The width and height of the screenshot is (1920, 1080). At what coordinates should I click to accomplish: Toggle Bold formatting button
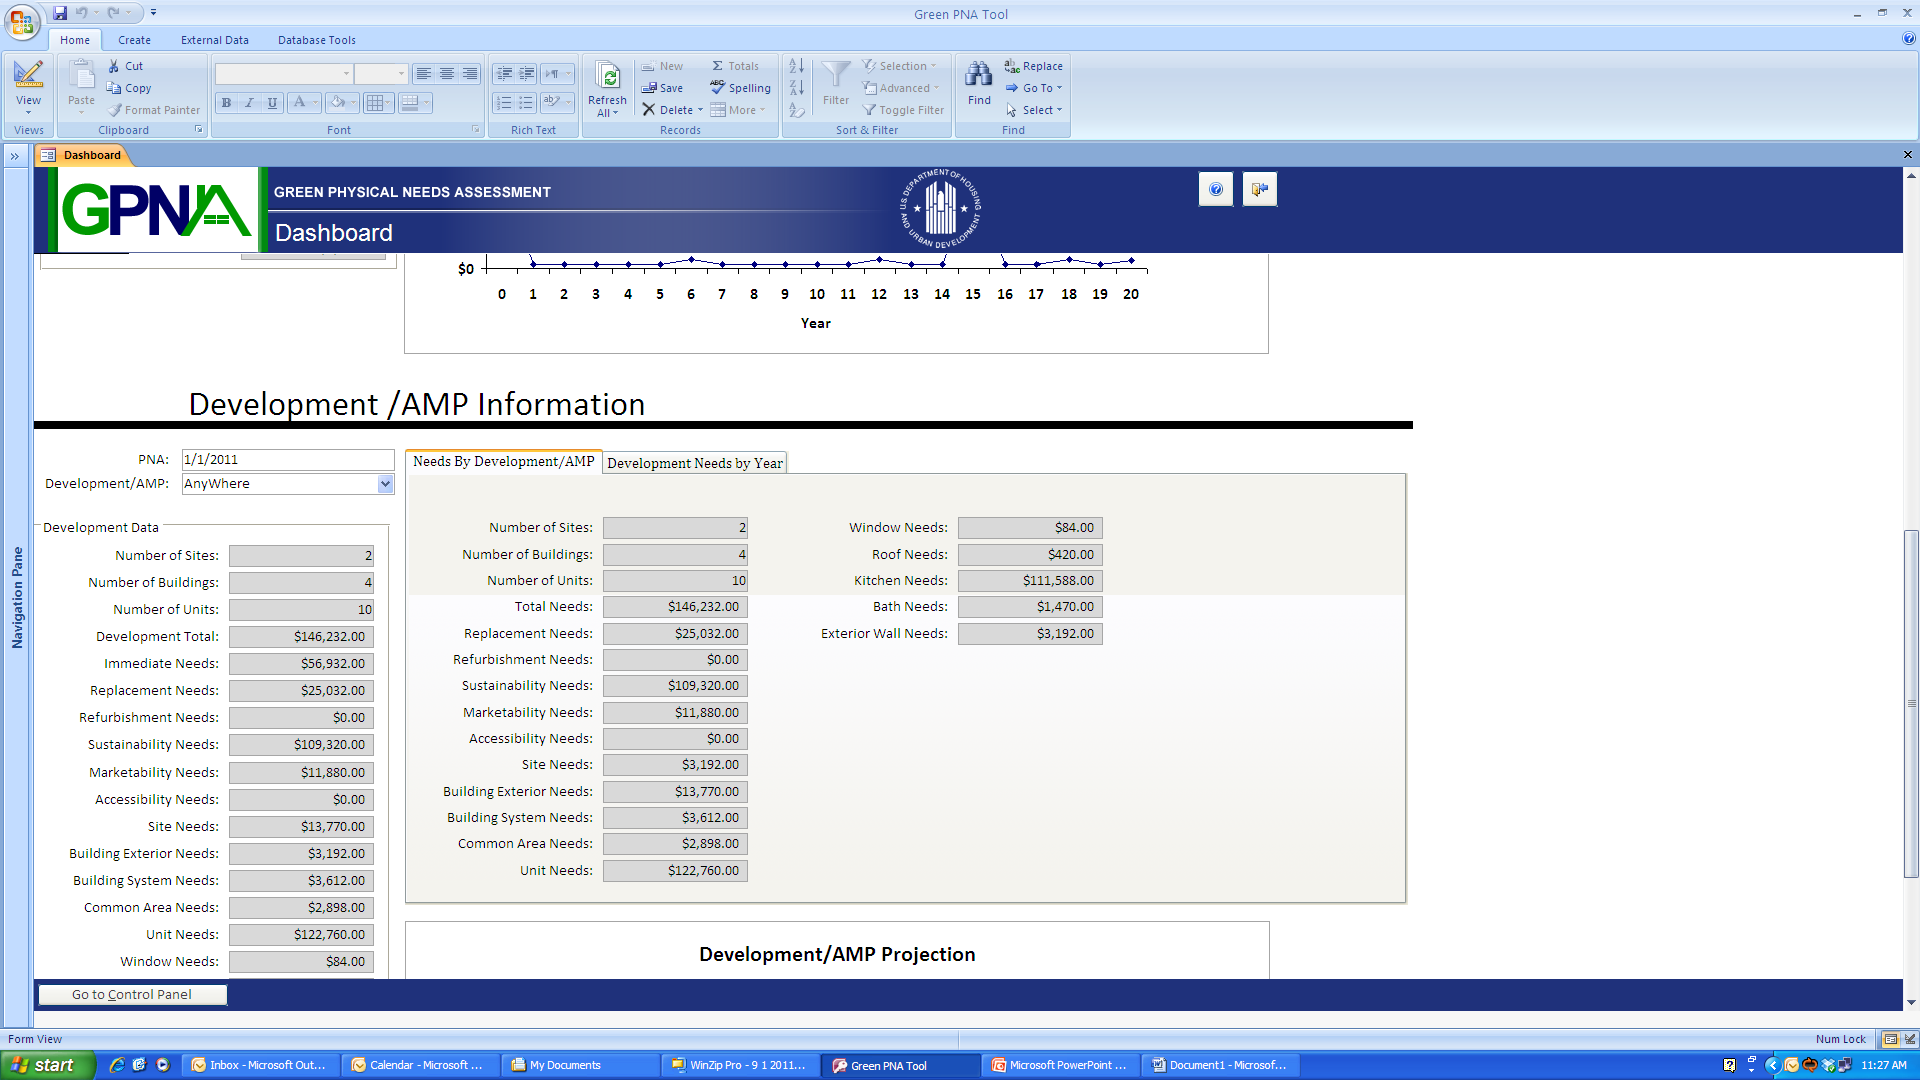pyautogui.click(x=227, y=103)
